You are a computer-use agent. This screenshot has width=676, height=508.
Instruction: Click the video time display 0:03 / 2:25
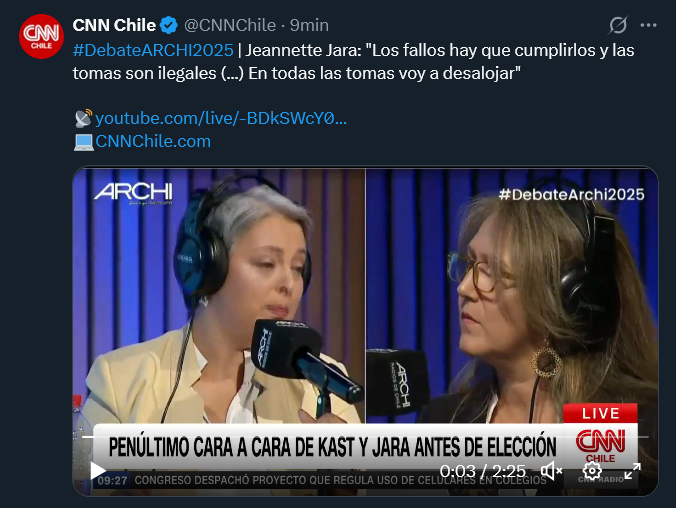pyautogui.click(x=482, y=471)
